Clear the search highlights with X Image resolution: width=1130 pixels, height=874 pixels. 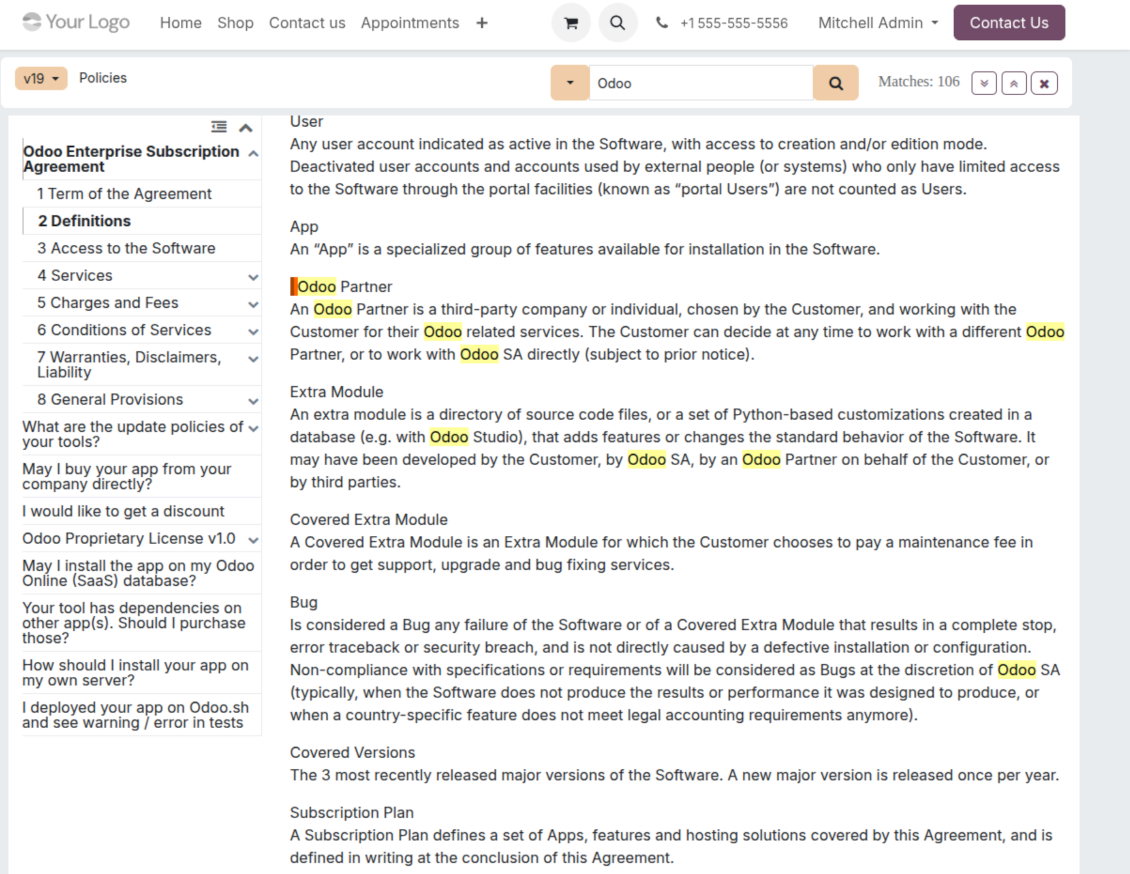pyautogui.click(x=1044, y=83)
